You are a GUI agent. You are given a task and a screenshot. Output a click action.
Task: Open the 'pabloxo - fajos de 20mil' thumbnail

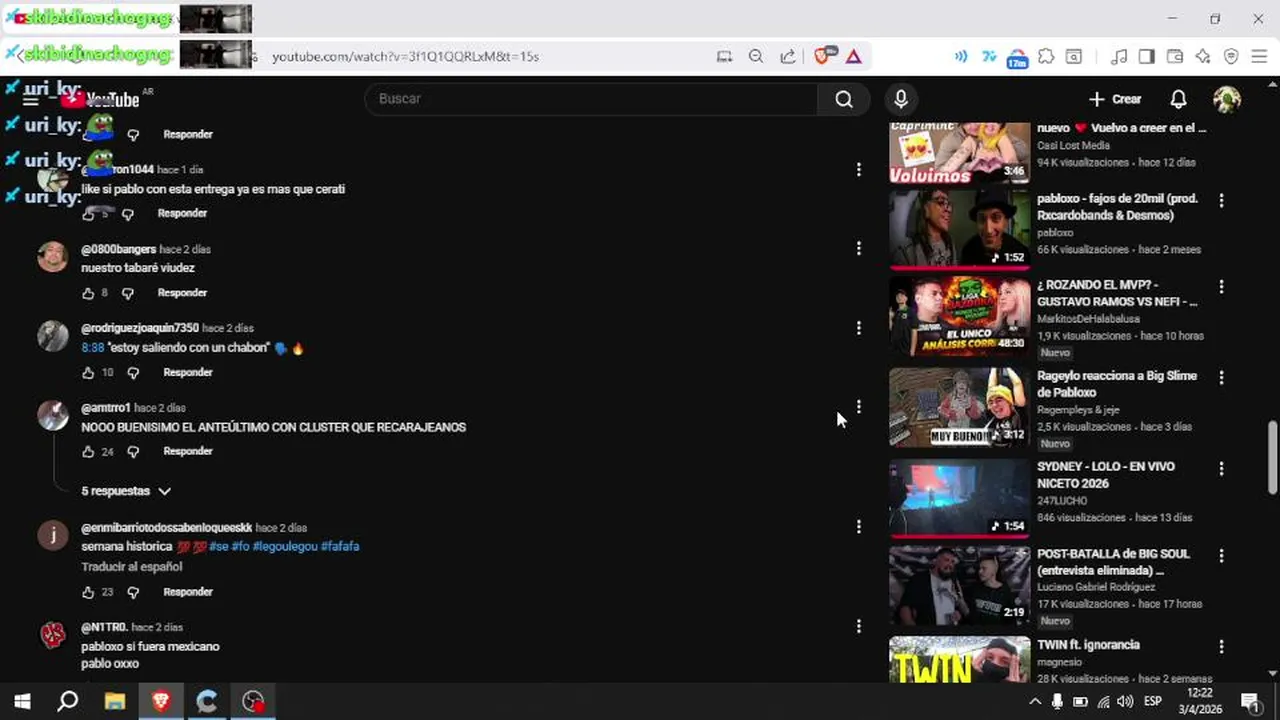(x=960, y=229)
